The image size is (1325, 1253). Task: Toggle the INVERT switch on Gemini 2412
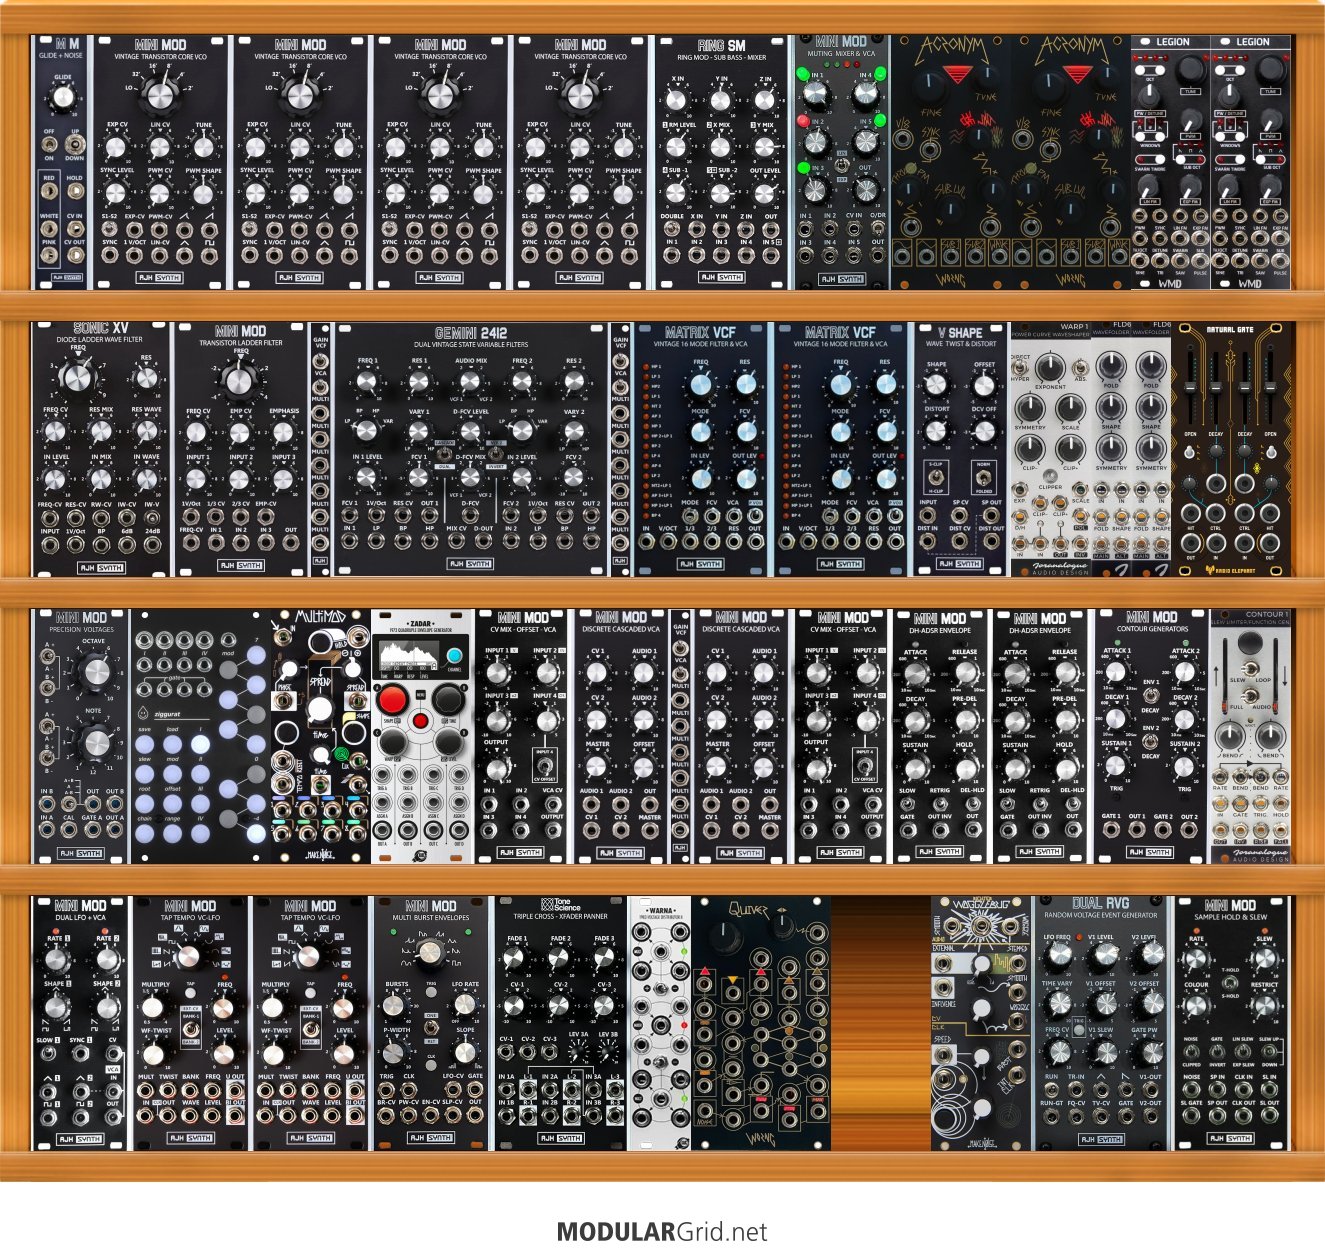pyautogui.click(x=496, y=453)
